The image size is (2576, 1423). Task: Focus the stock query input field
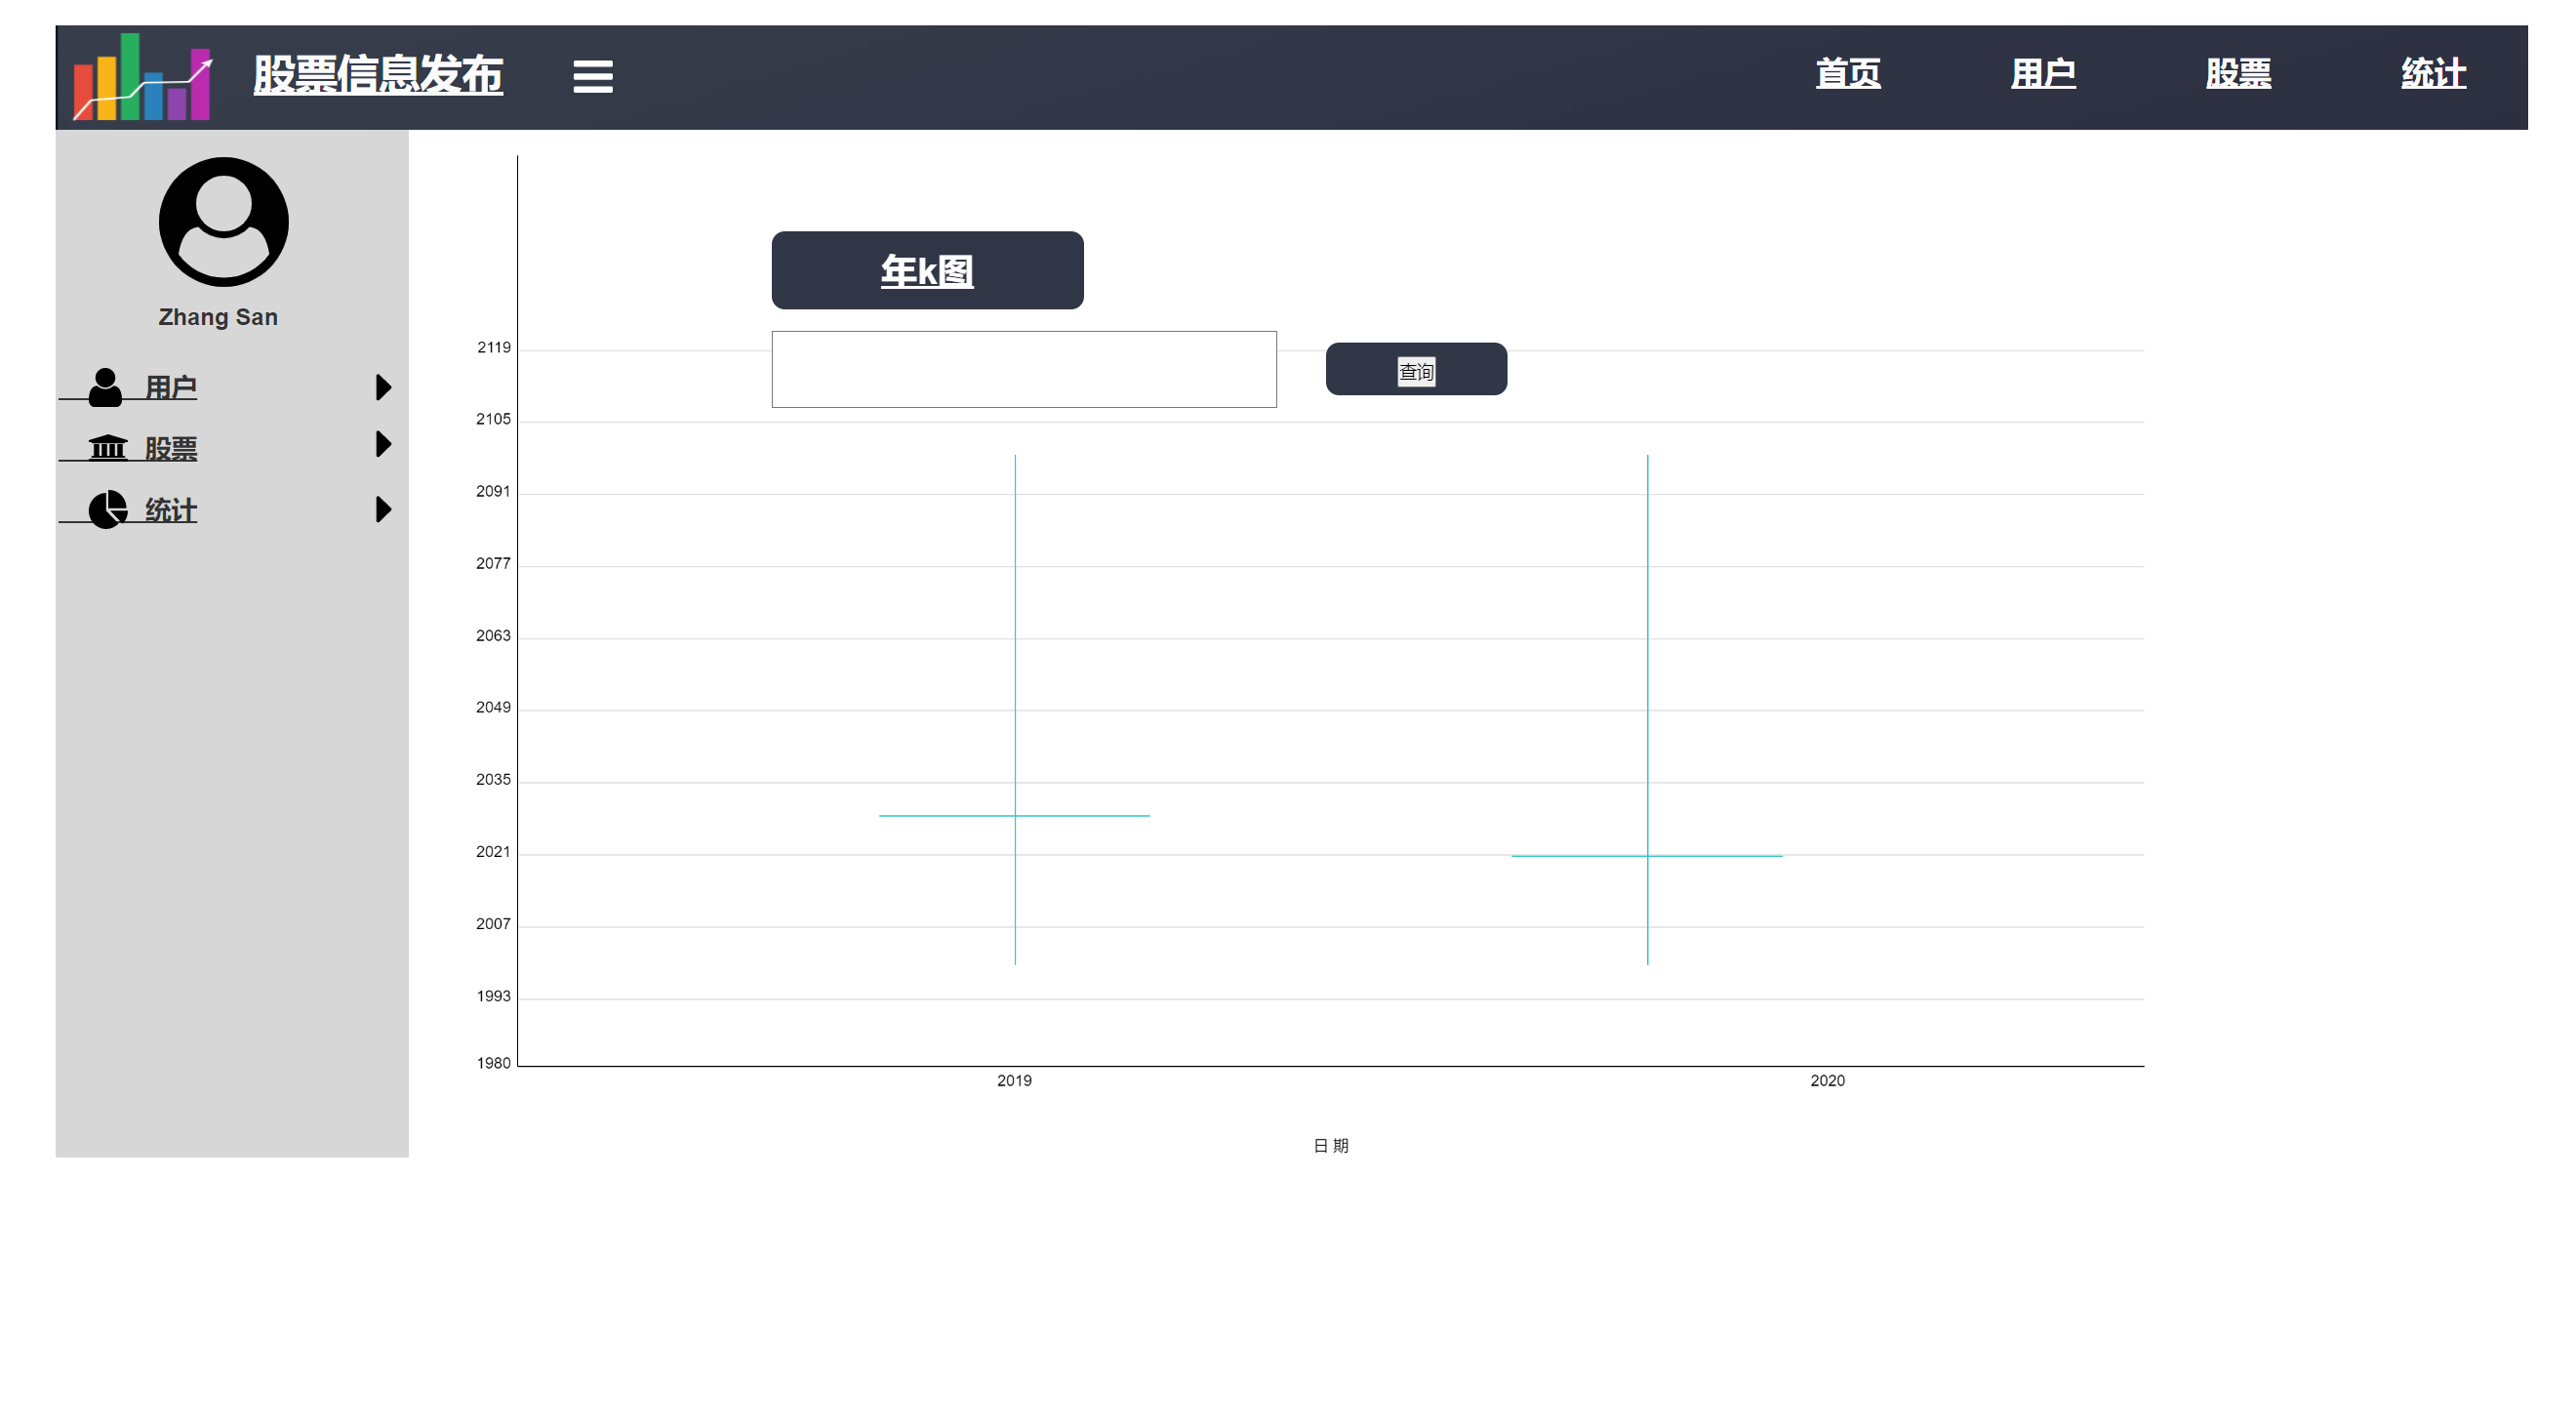tap(1023, 369)
